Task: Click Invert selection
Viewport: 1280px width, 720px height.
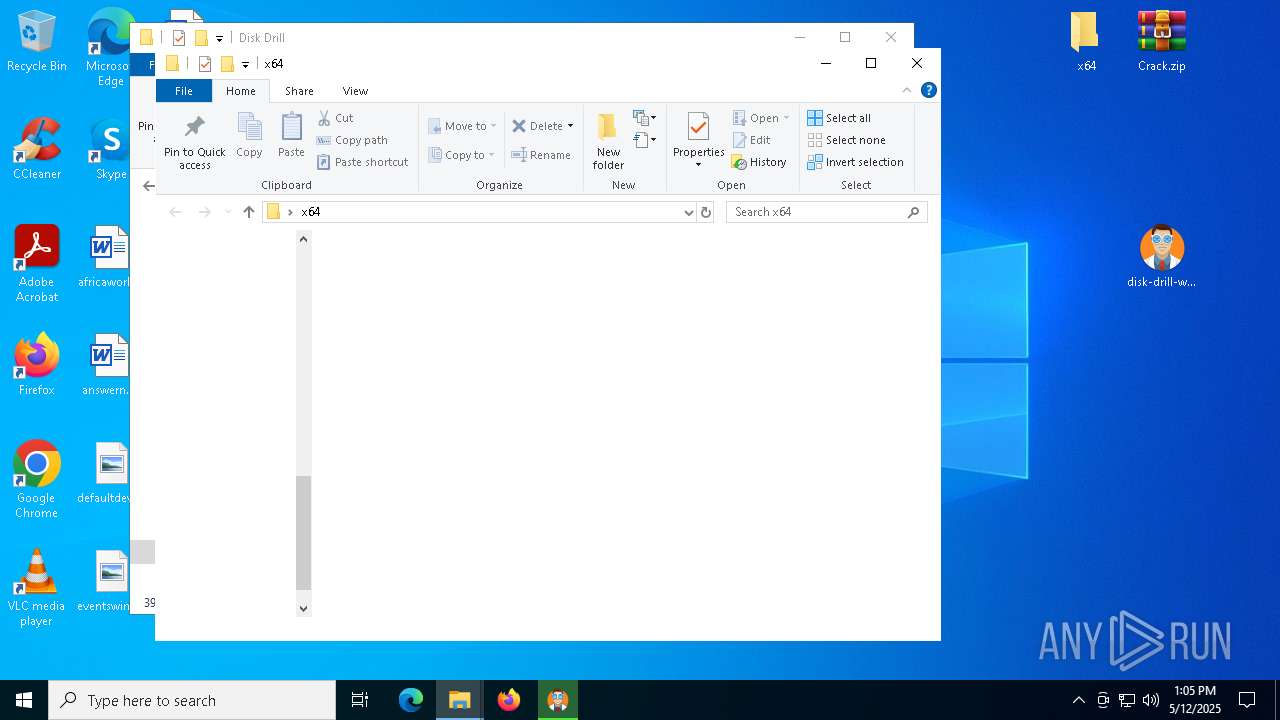Action: (x=855, y=162)
